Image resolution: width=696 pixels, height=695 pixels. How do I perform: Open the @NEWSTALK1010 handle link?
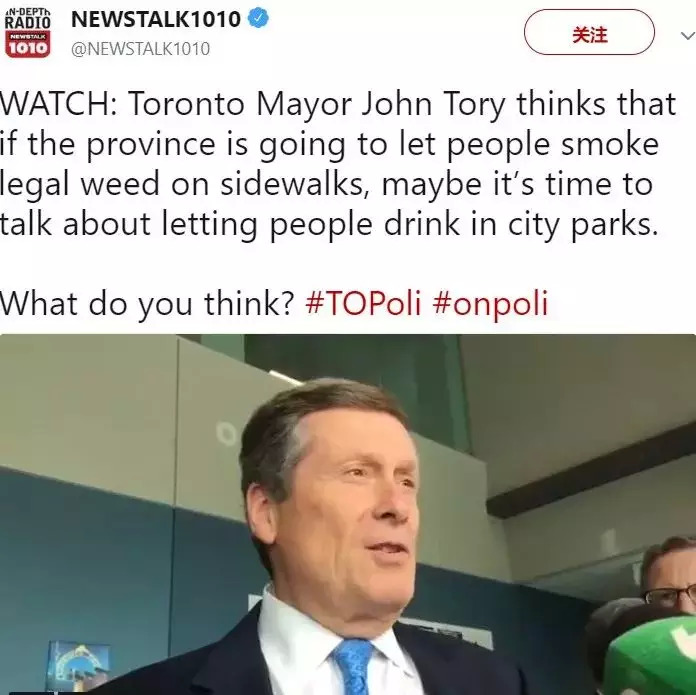click(x=140, y=49)
